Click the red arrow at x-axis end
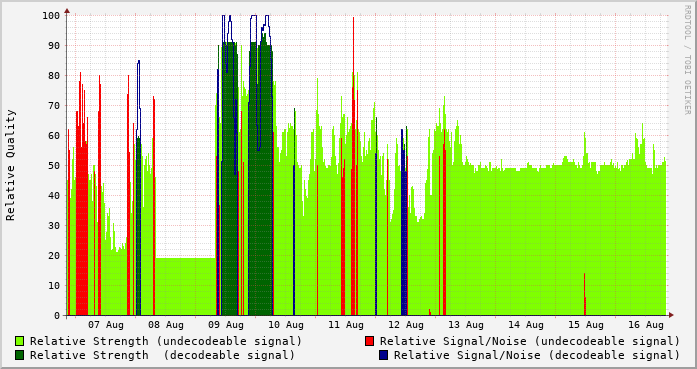This screenshot has width=697, height=369. coord(671,315)
